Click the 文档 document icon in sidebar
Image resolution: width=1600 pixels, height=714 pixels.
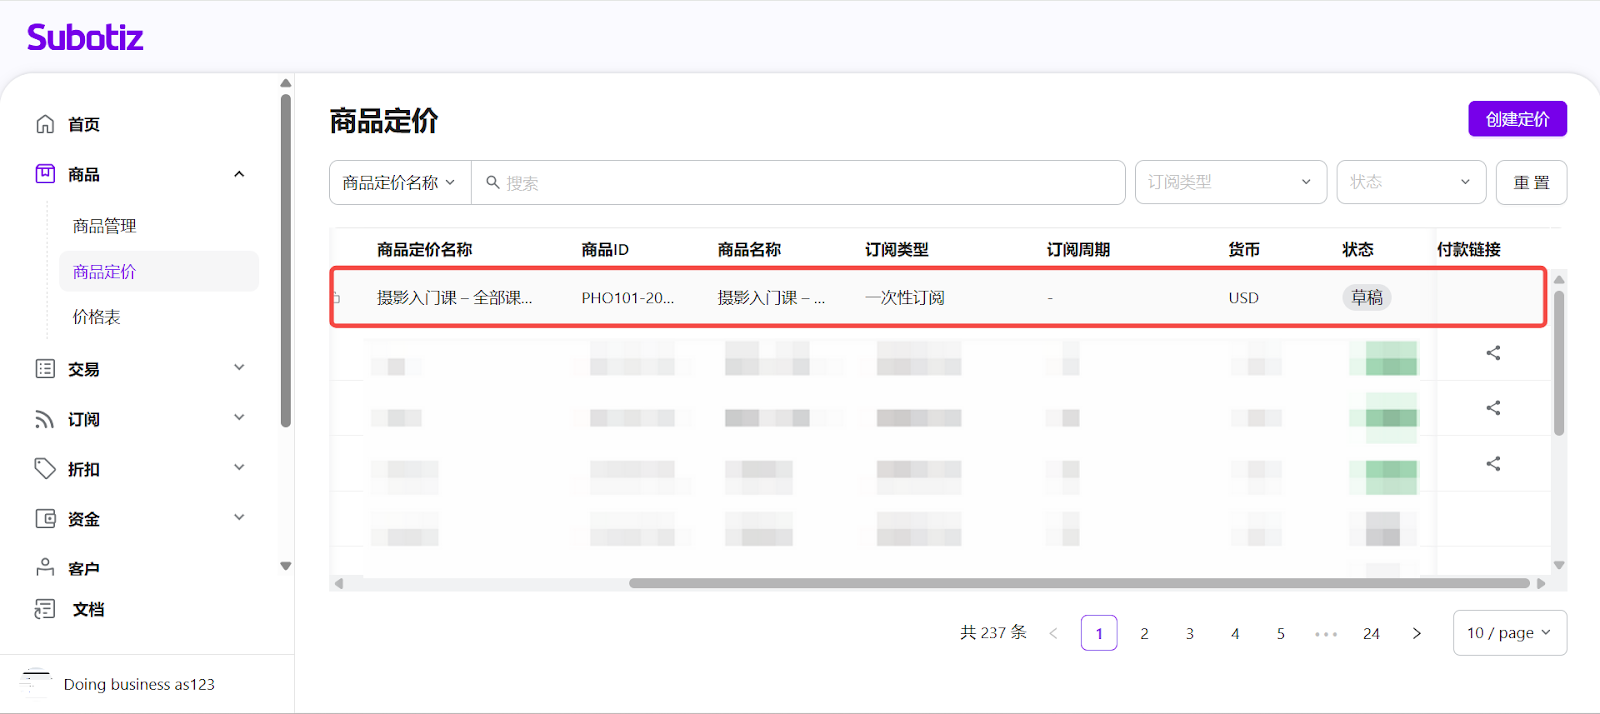coord(45,609)
